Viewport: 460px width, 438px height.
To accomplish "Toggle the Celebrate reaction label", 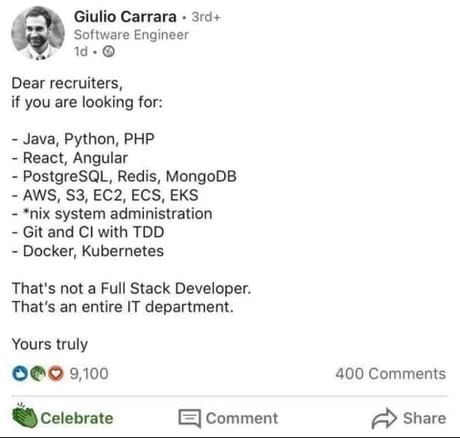I will point(77,418).
